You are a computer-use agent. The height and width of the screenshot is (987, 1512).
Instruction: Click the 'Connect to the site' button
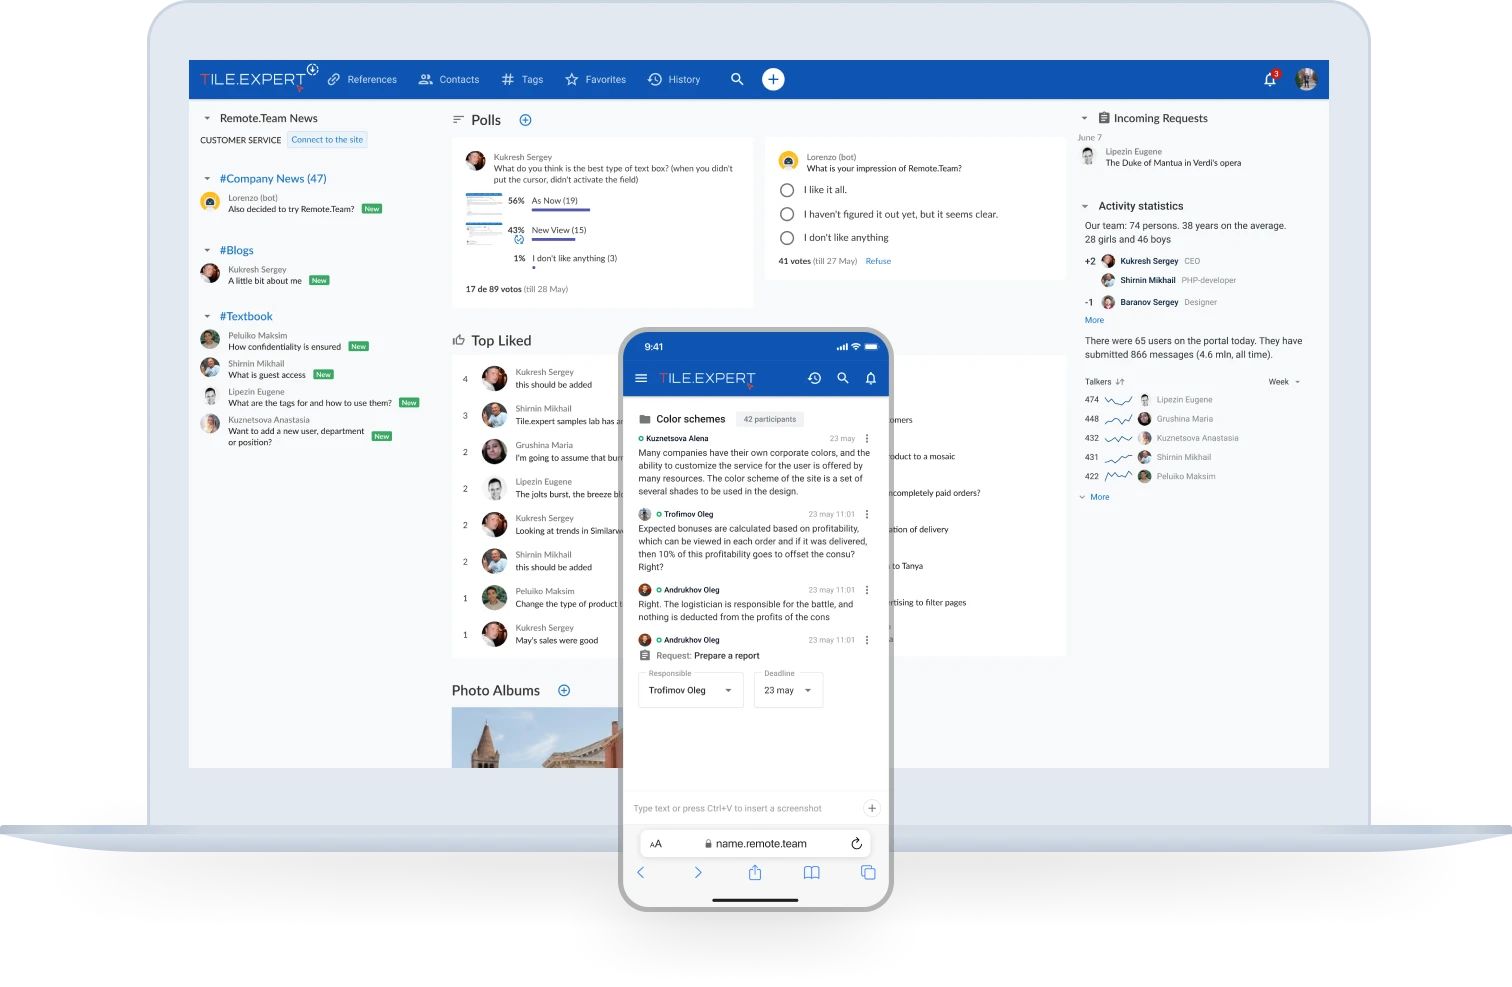point(327,139)
